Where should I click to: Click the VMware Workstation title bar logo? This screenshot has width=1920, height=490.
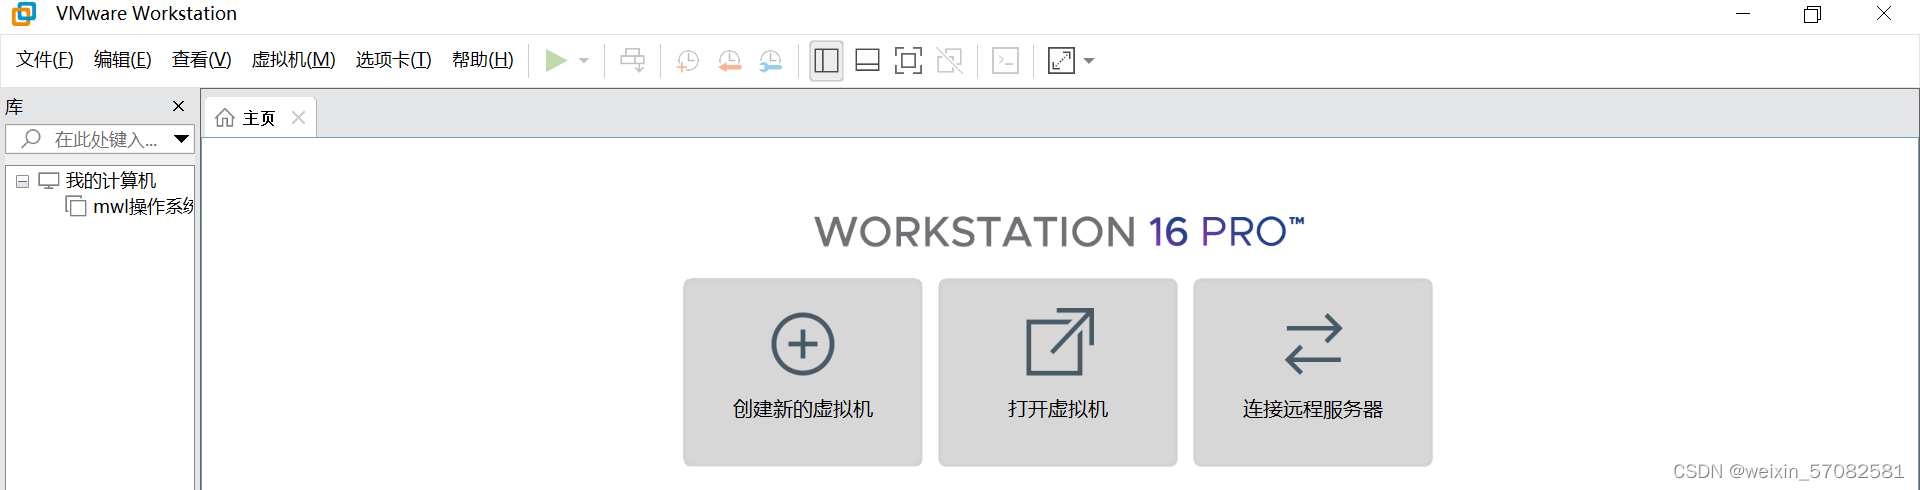(24, 13)
